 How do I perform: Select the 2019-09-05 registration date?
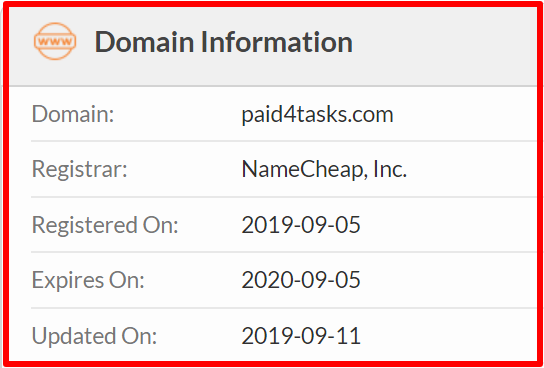pyautogui.click(x=301, y=225)
